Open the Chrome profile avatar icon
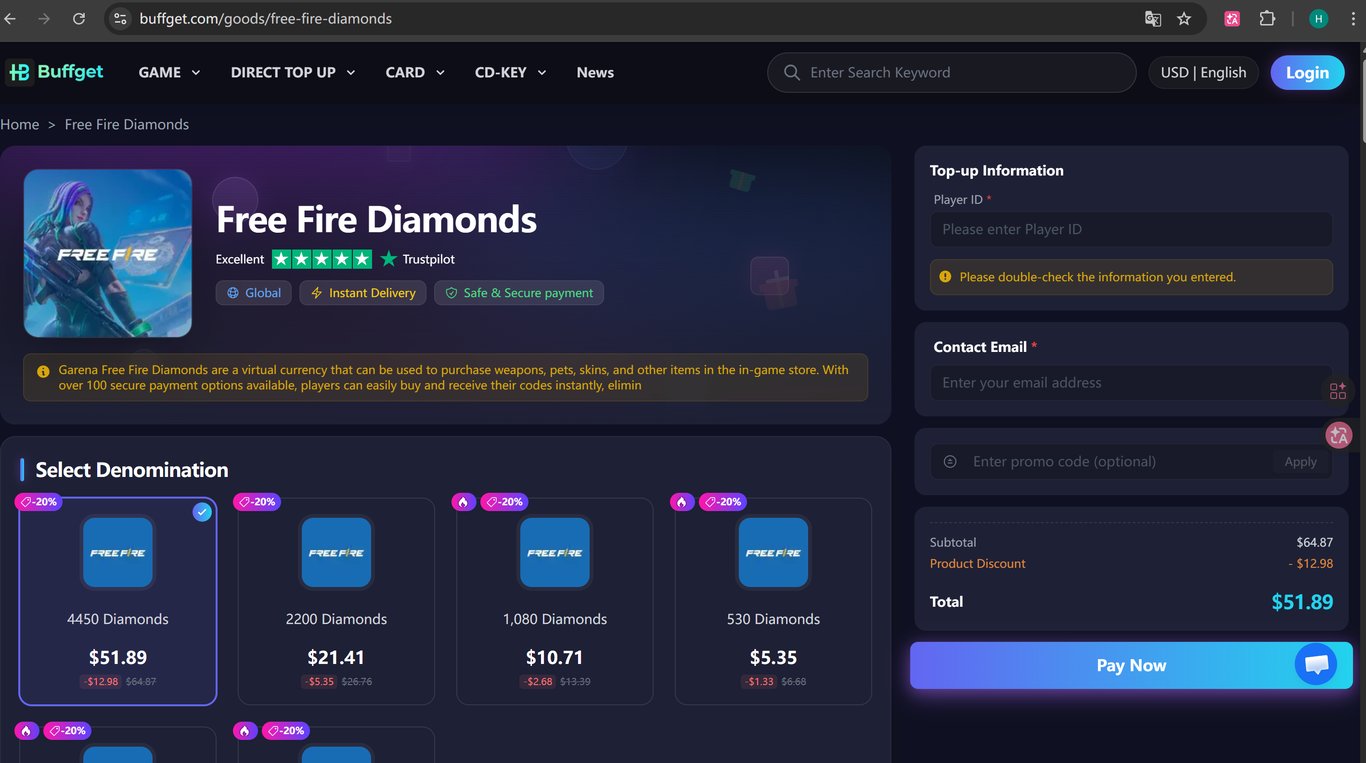The height and width of the screenshot is (763, 1366). pos(1319,19)
